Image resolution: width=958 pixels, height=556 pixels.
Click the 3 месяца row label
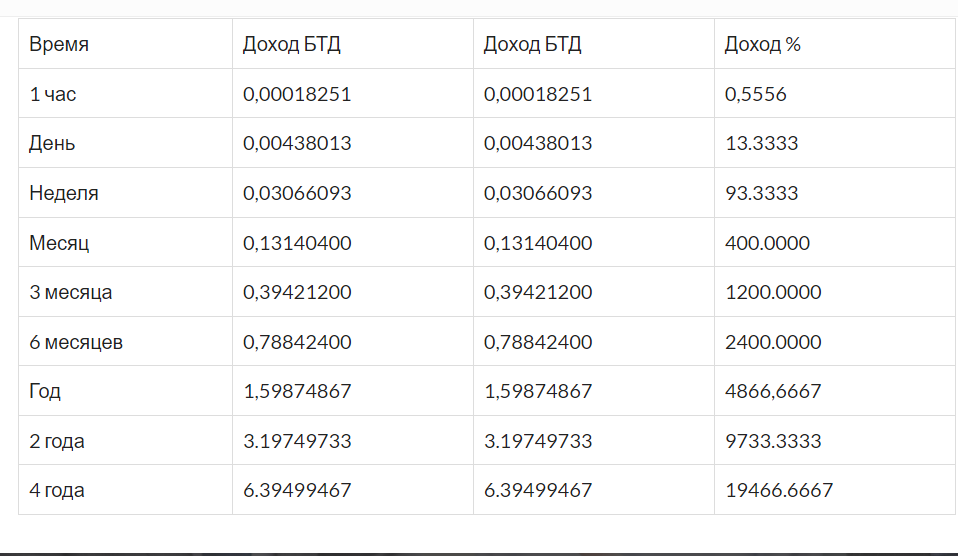(71, 293)
